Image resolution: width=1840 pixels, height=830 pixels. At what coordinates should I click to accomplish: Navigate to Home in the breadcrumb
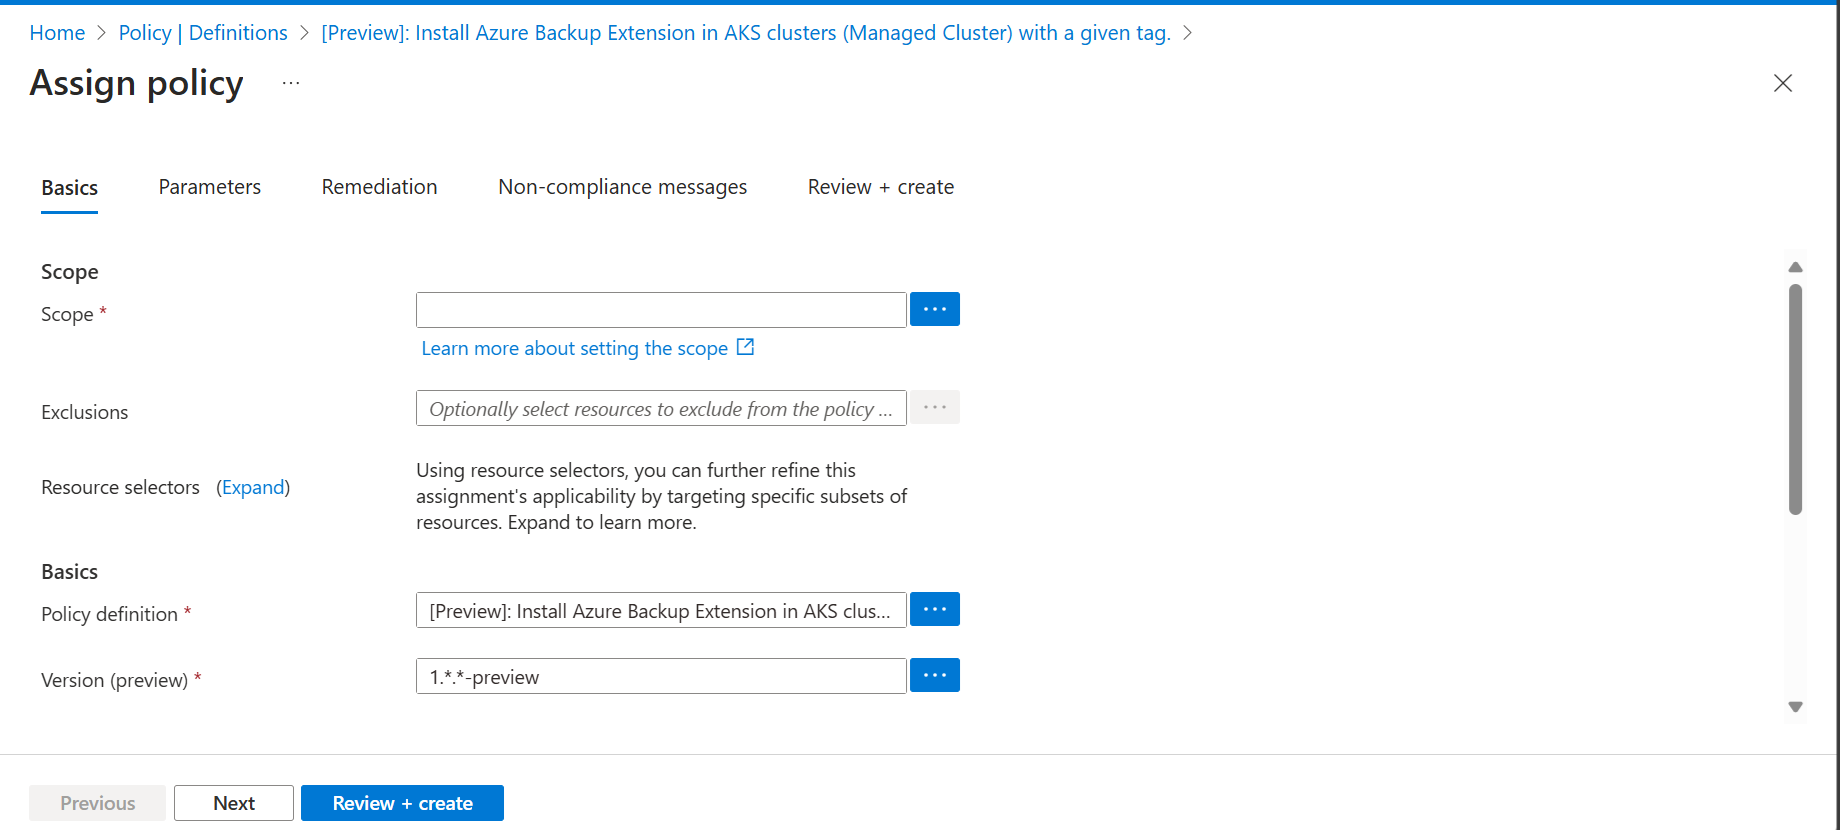click(x=57, y=33)
